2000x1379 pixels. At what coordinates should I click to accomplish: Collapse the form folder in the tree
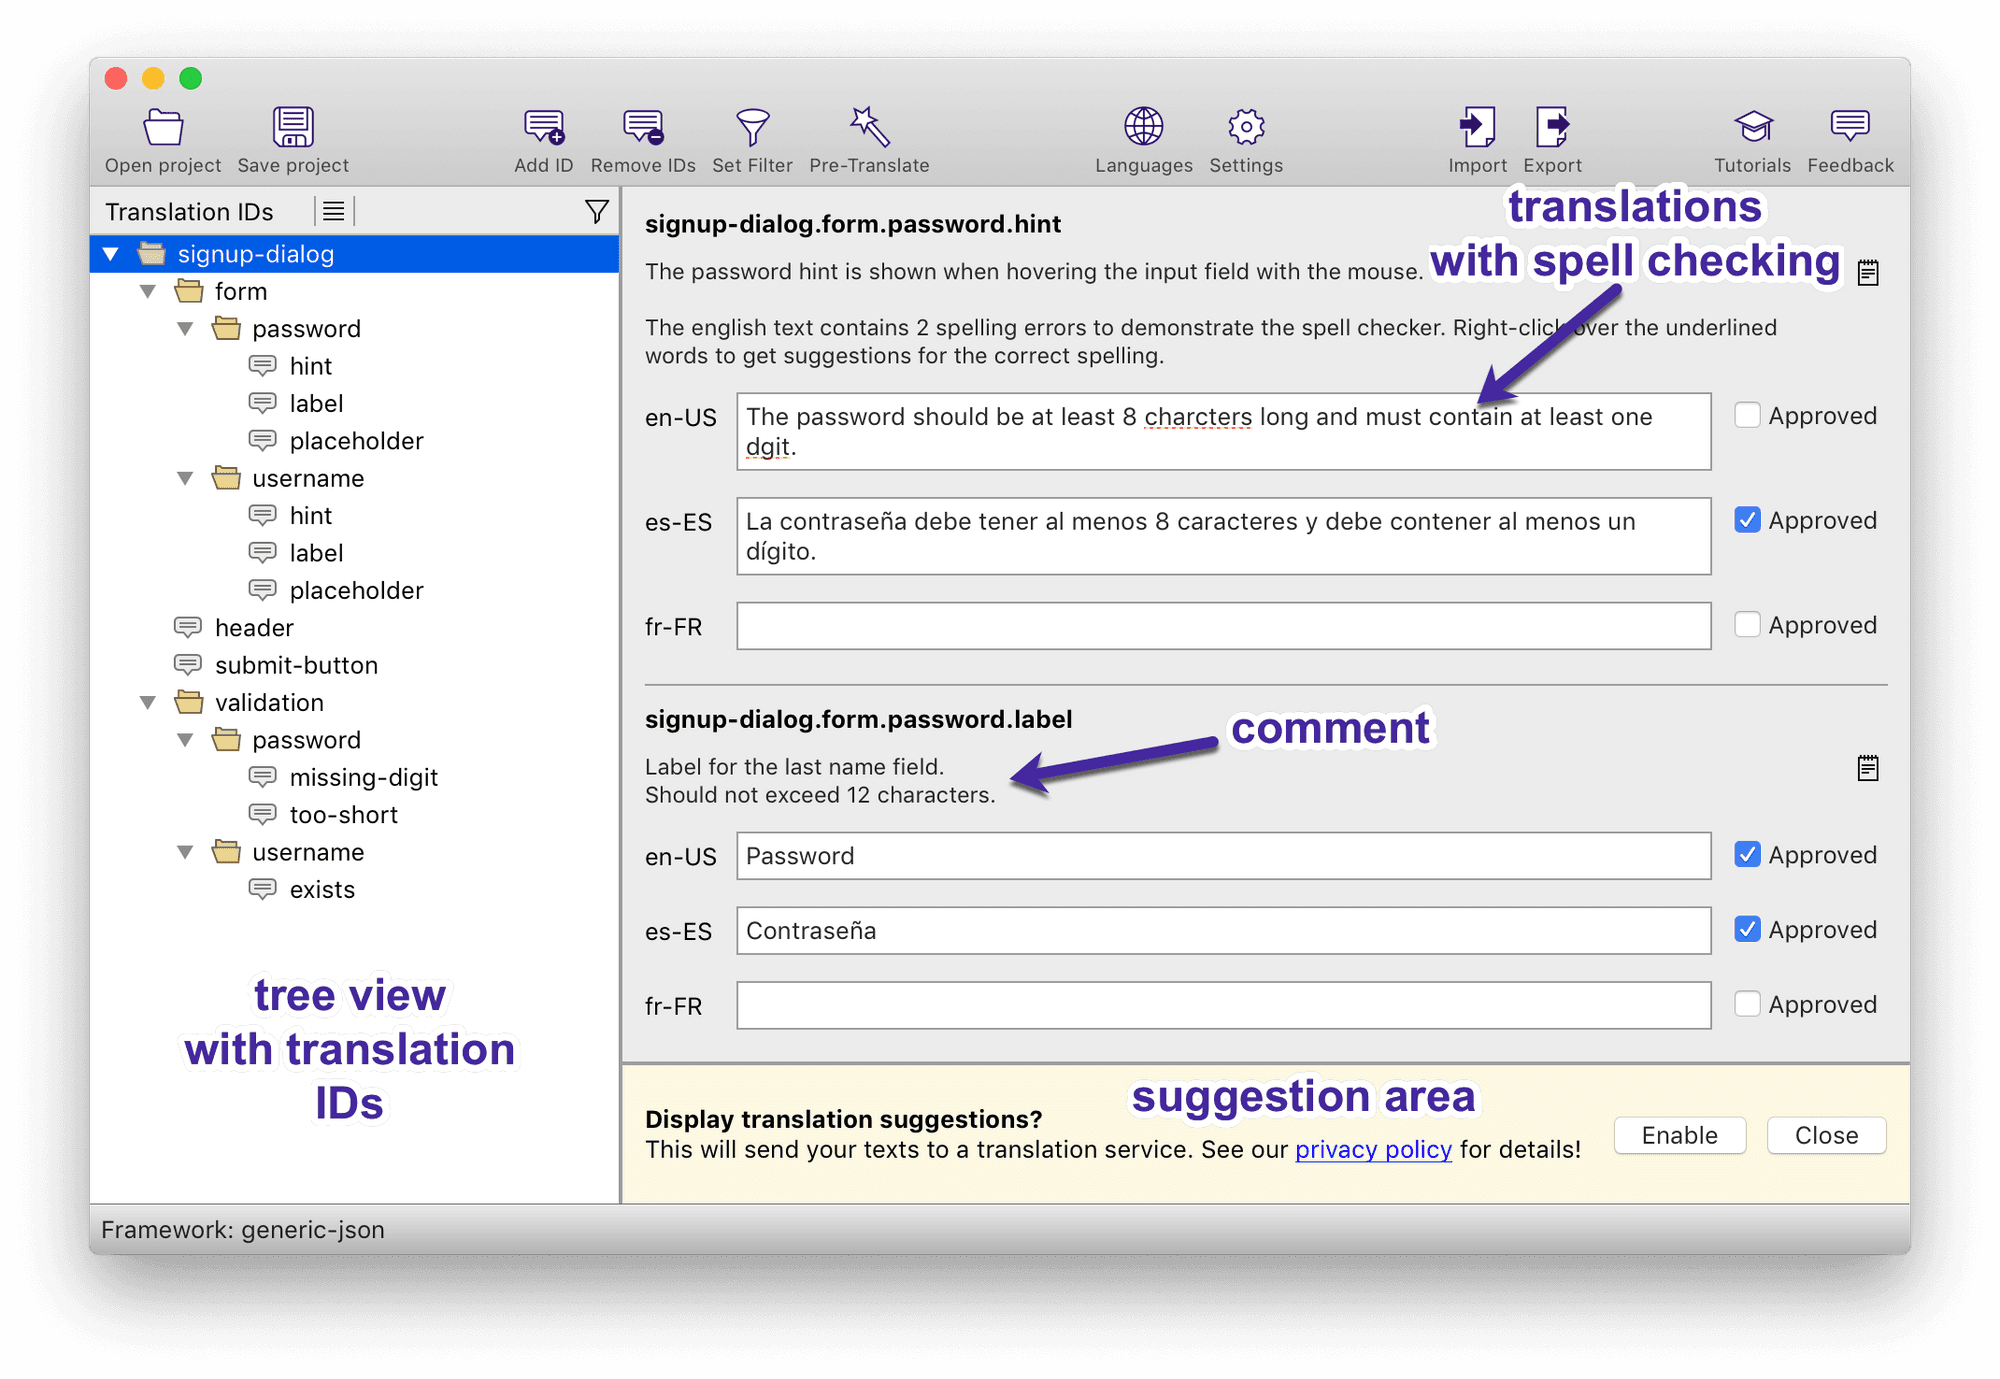click(x=148, y=291)
